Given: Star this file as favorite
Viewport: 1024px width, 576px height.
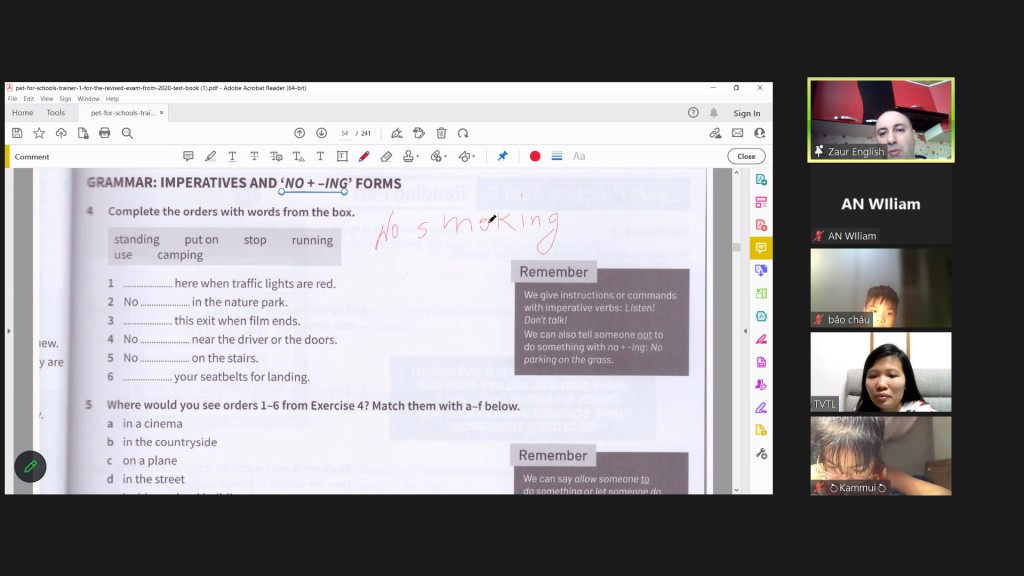Looking at the screenshot, I should coord(39,133).
